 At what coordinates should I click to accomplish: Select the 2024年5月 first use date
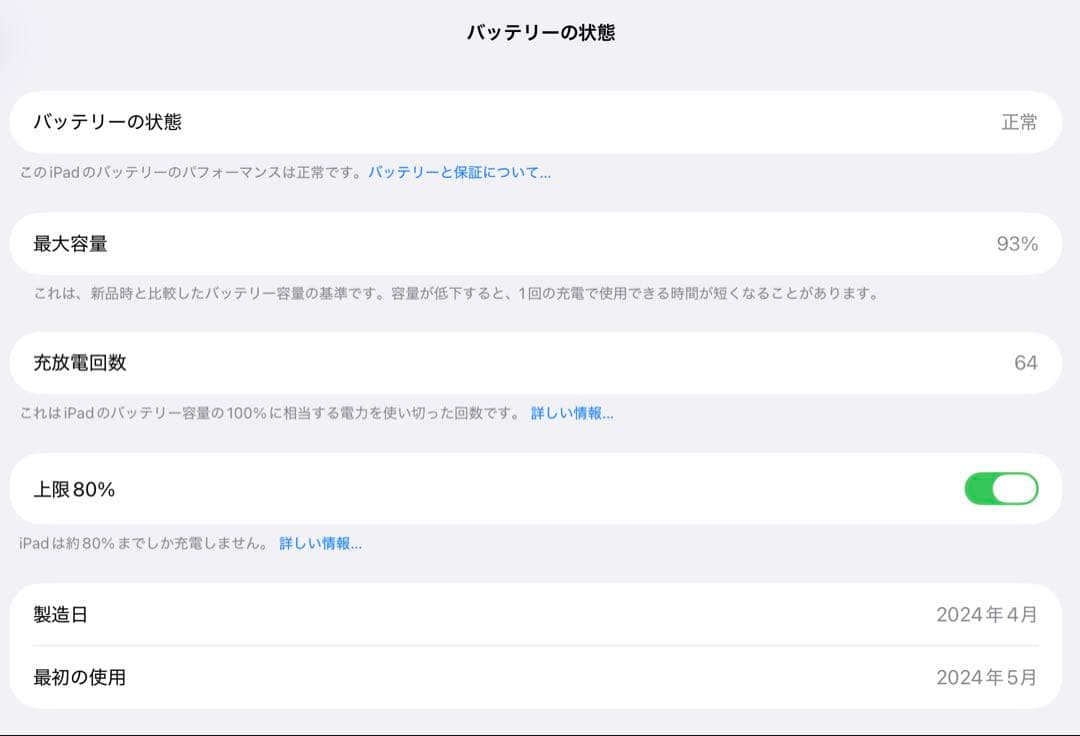click(986, 677)
